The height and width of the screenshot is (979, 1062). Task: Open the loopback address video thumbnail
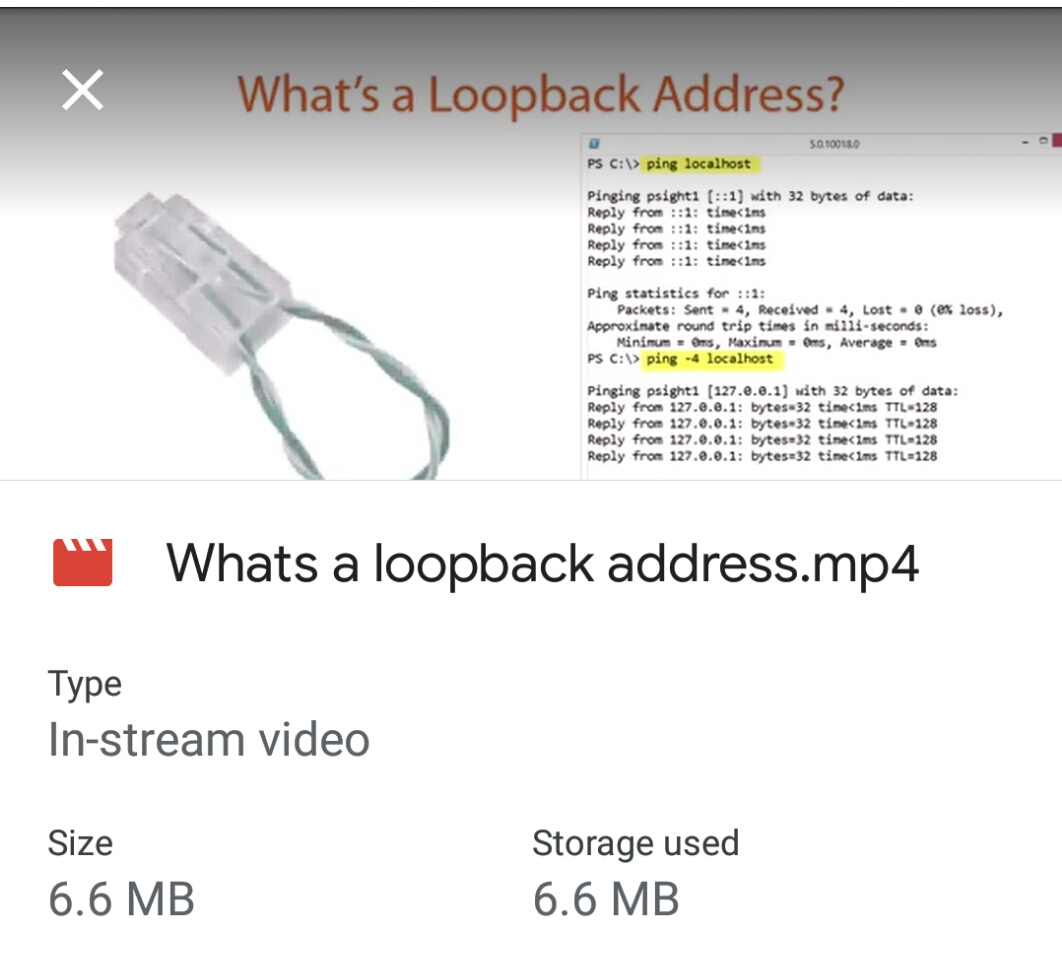coord(531,244)
